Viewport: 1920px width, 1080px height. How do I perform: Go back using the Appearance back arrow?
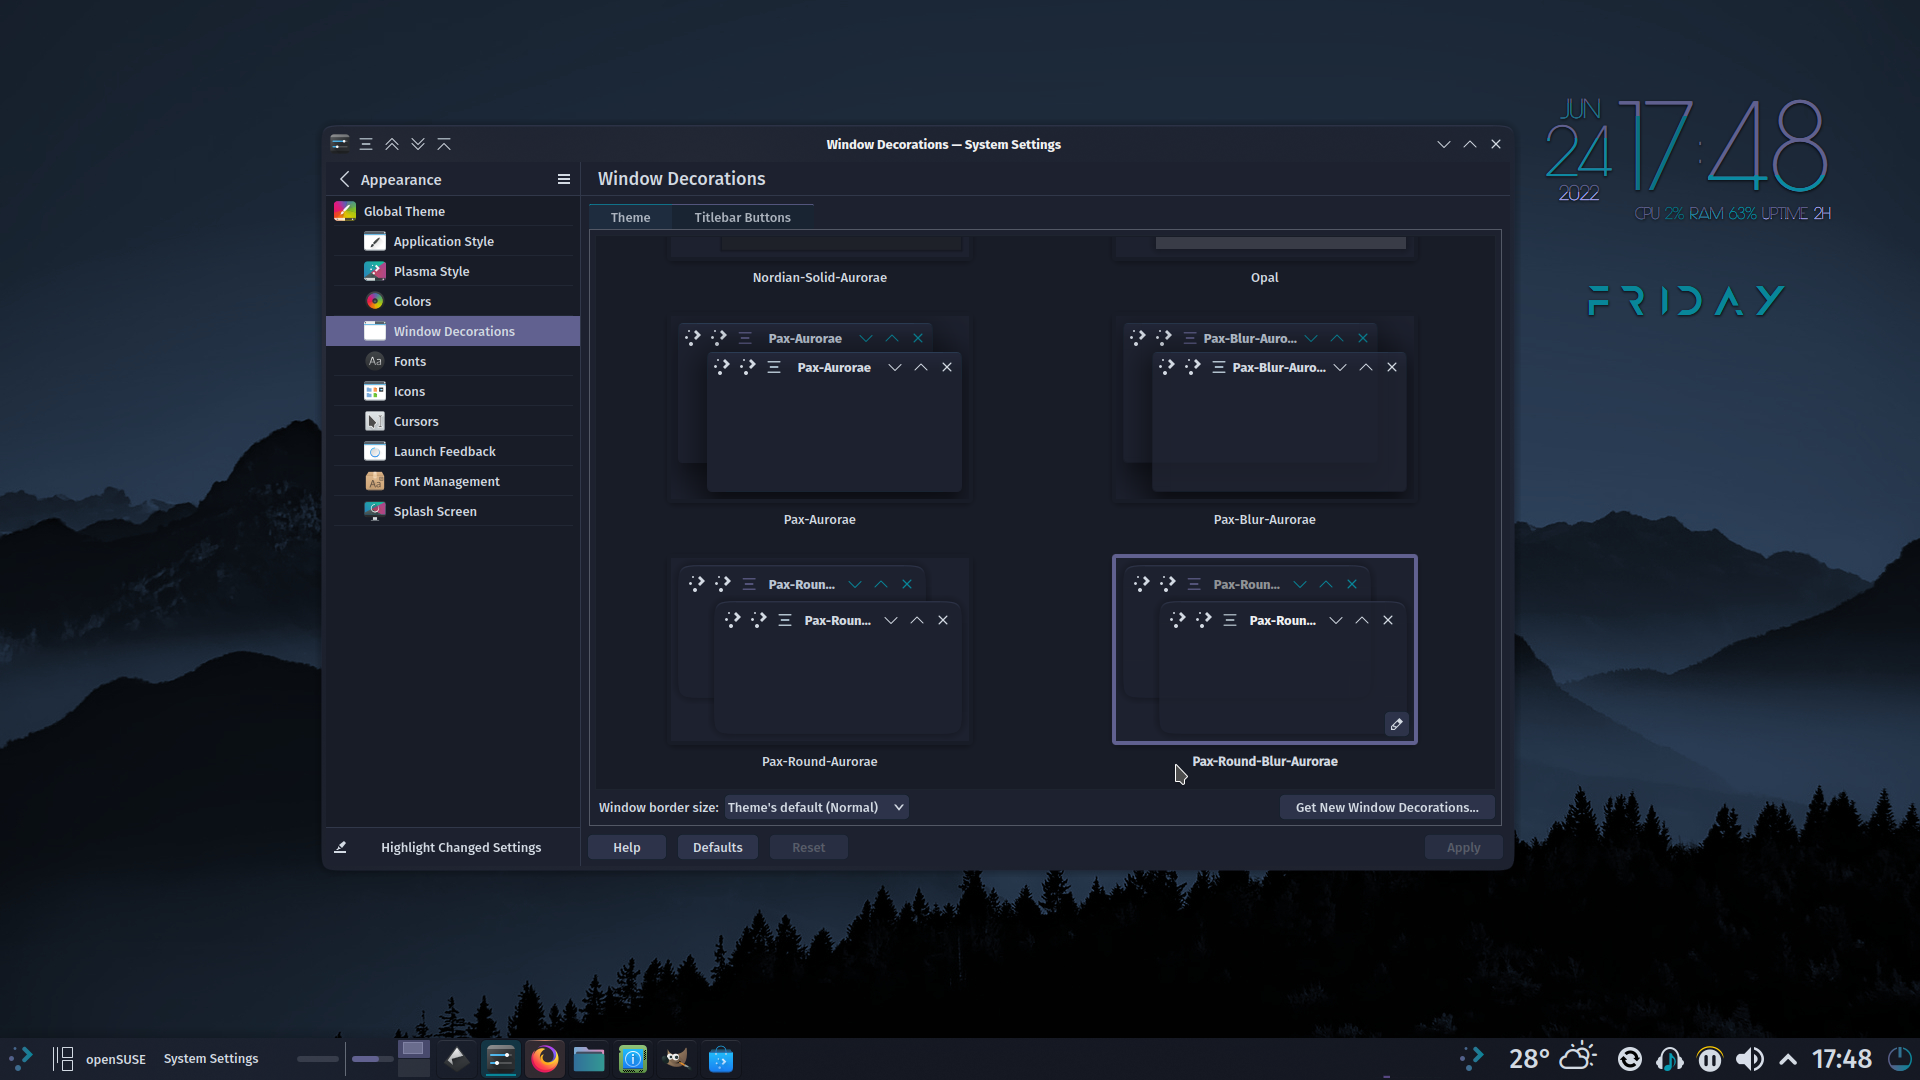(345, 179)
